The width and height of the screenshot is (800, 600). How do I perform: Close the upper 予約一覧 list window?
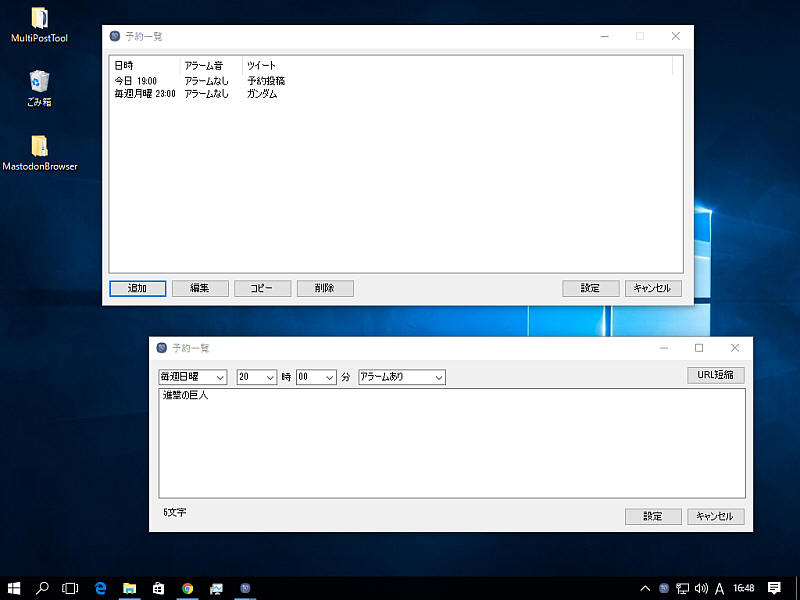(x=676, y=36)
